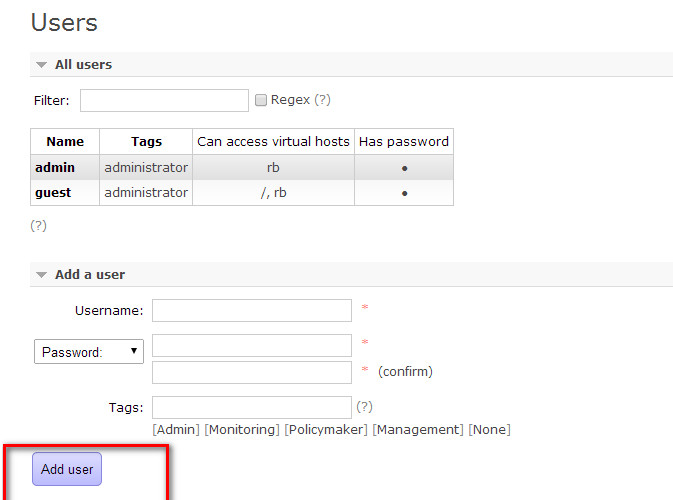Insert the Monitoring tag shortcut
The width and height of the screenshot is (673, 500).
(x=242, y=430)
